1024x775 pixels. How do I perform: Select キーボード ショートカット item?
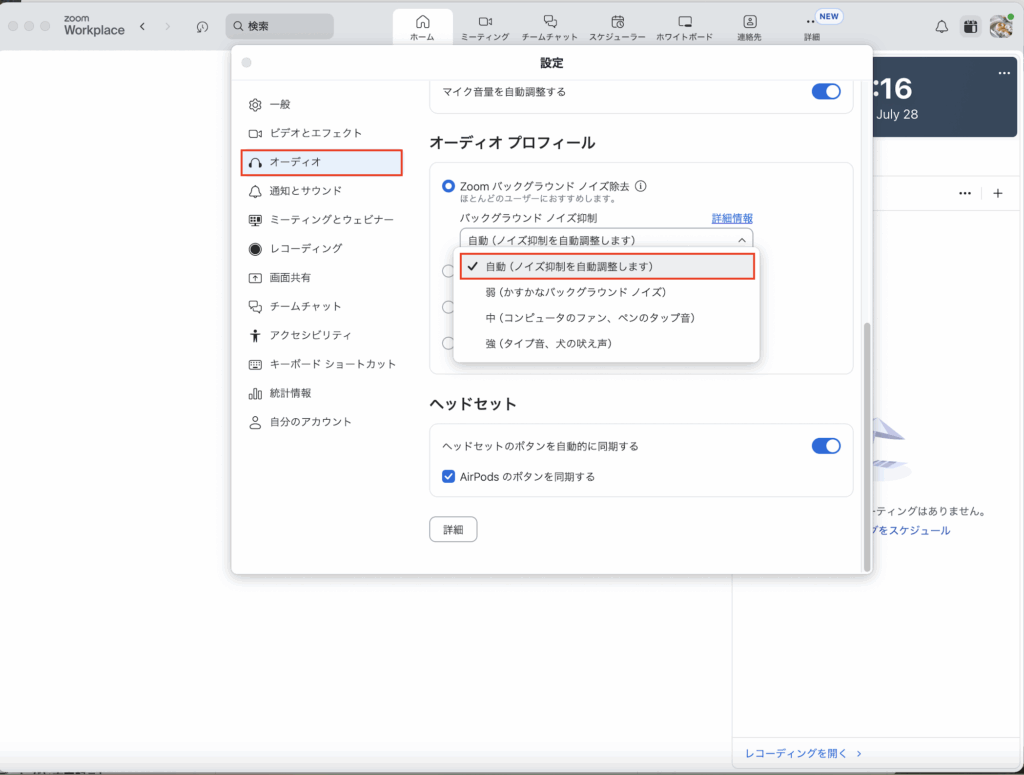321,364
